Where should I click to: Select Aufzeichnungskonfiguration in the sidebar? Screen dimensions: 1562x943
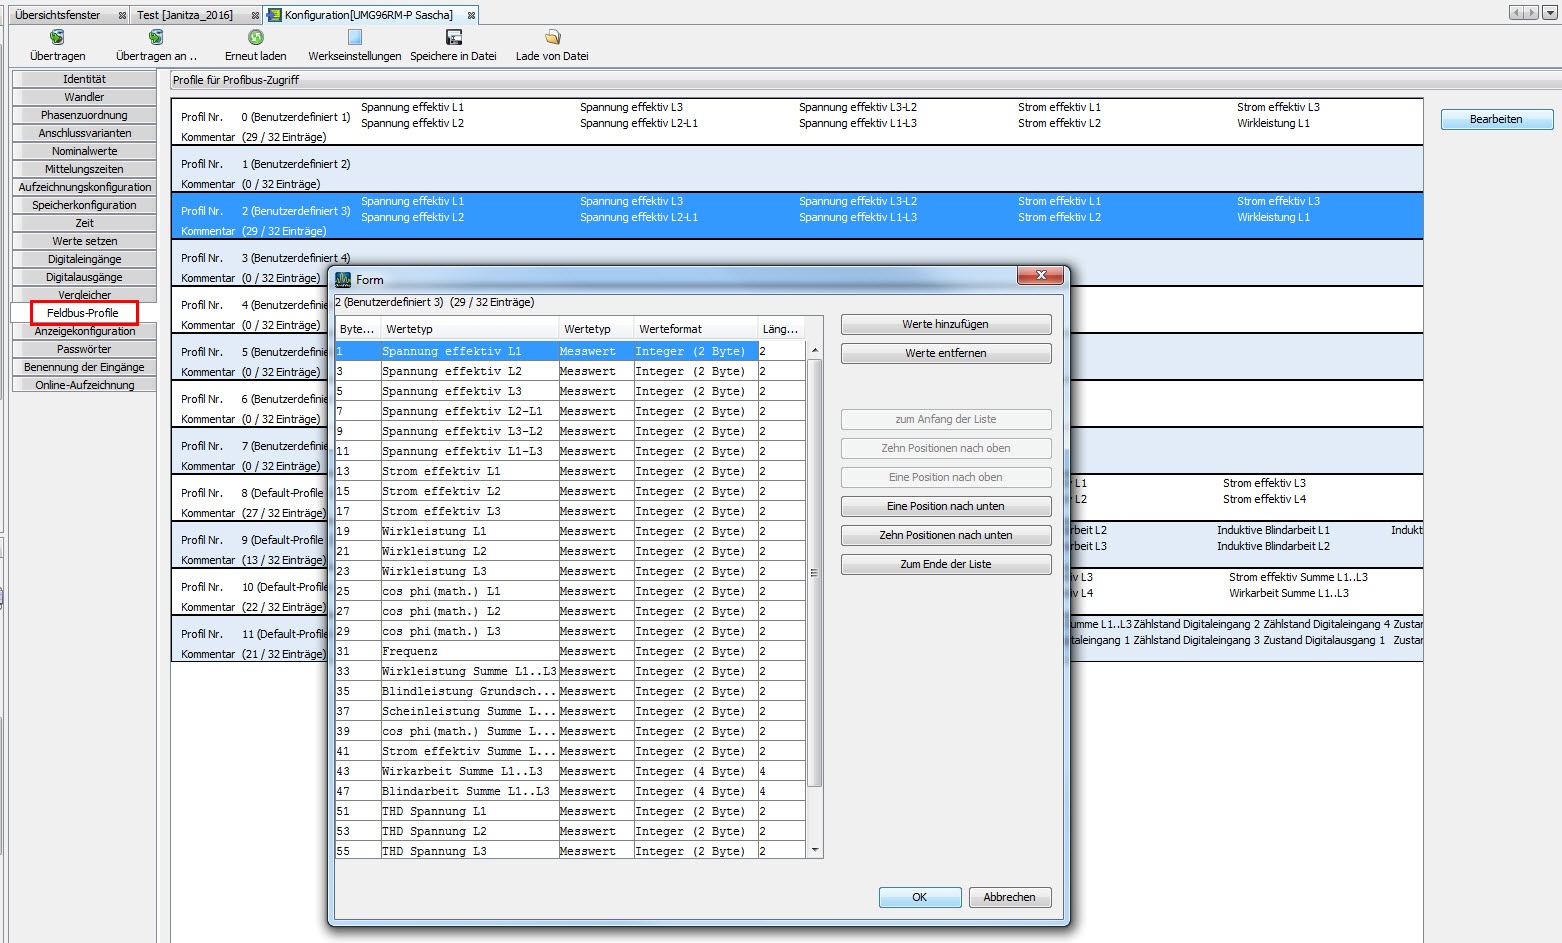click(x=85, y=187)
